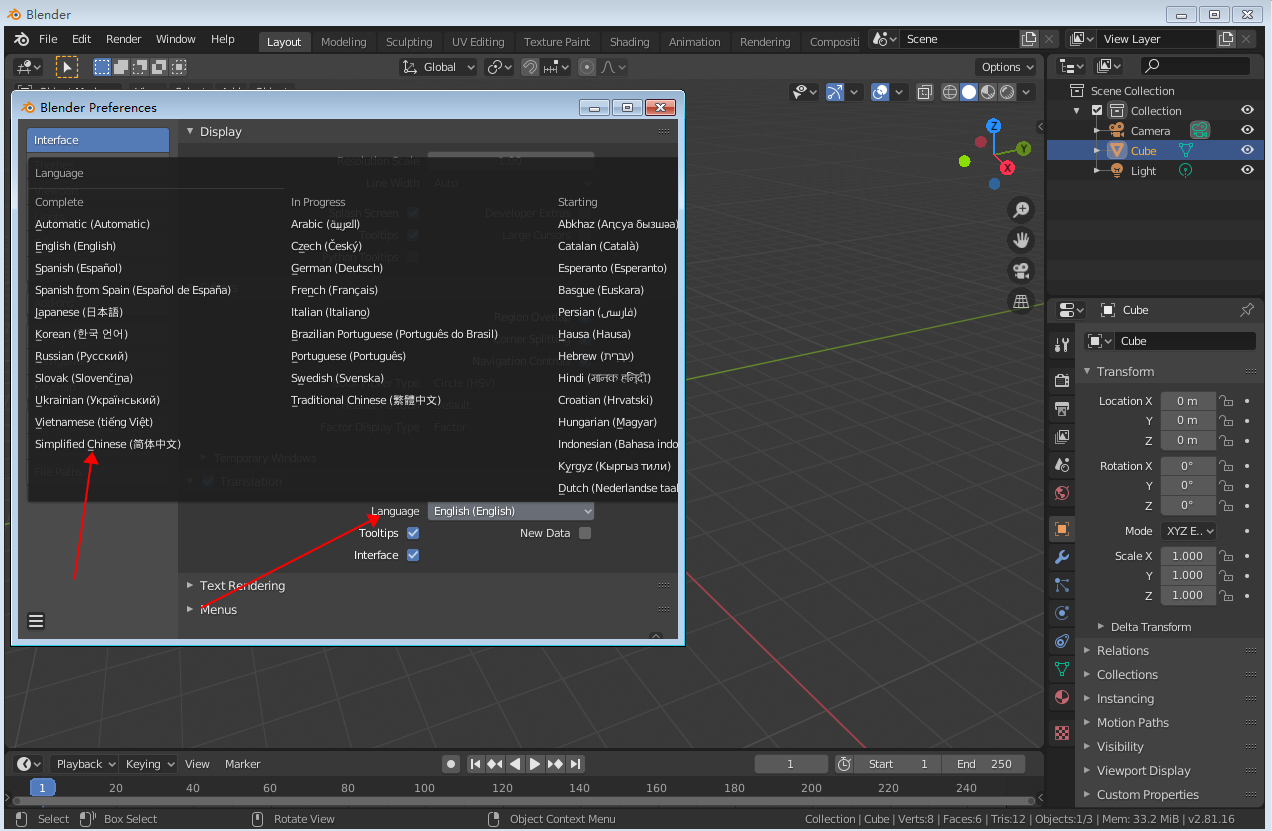Click the End frame field in timeline
Viewport: 1272px width, 831px height.
point(984,764)
